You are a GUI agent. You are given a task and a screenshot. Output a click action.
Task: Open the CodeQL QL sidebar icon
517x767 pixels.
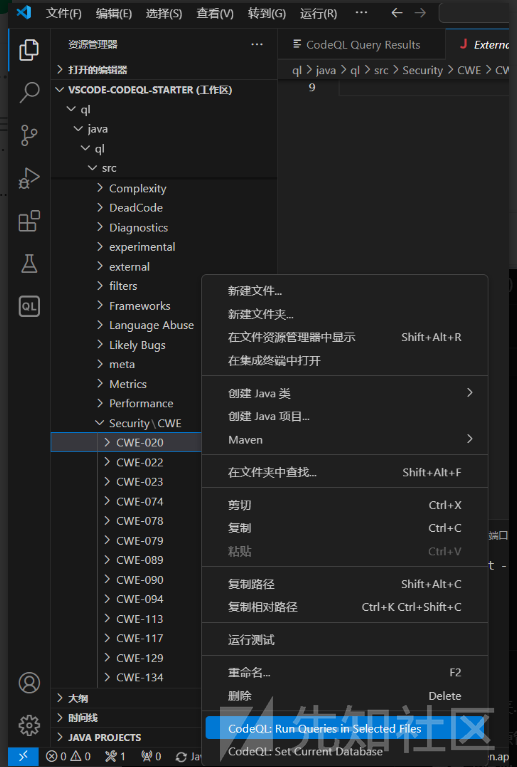29,307
